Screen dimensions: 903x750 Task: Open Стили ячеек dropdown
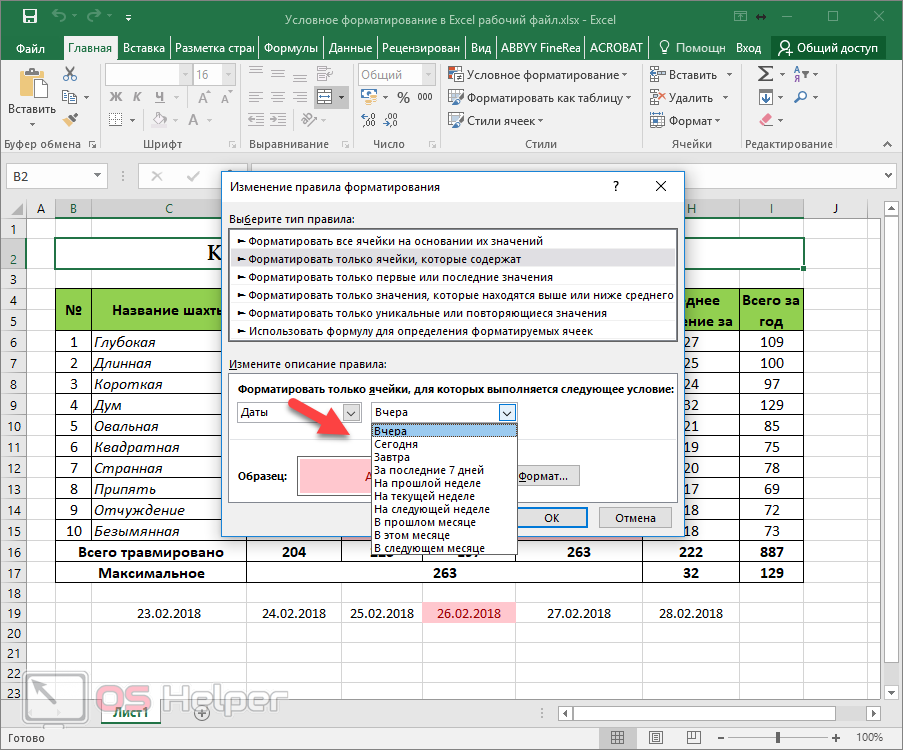496,120
